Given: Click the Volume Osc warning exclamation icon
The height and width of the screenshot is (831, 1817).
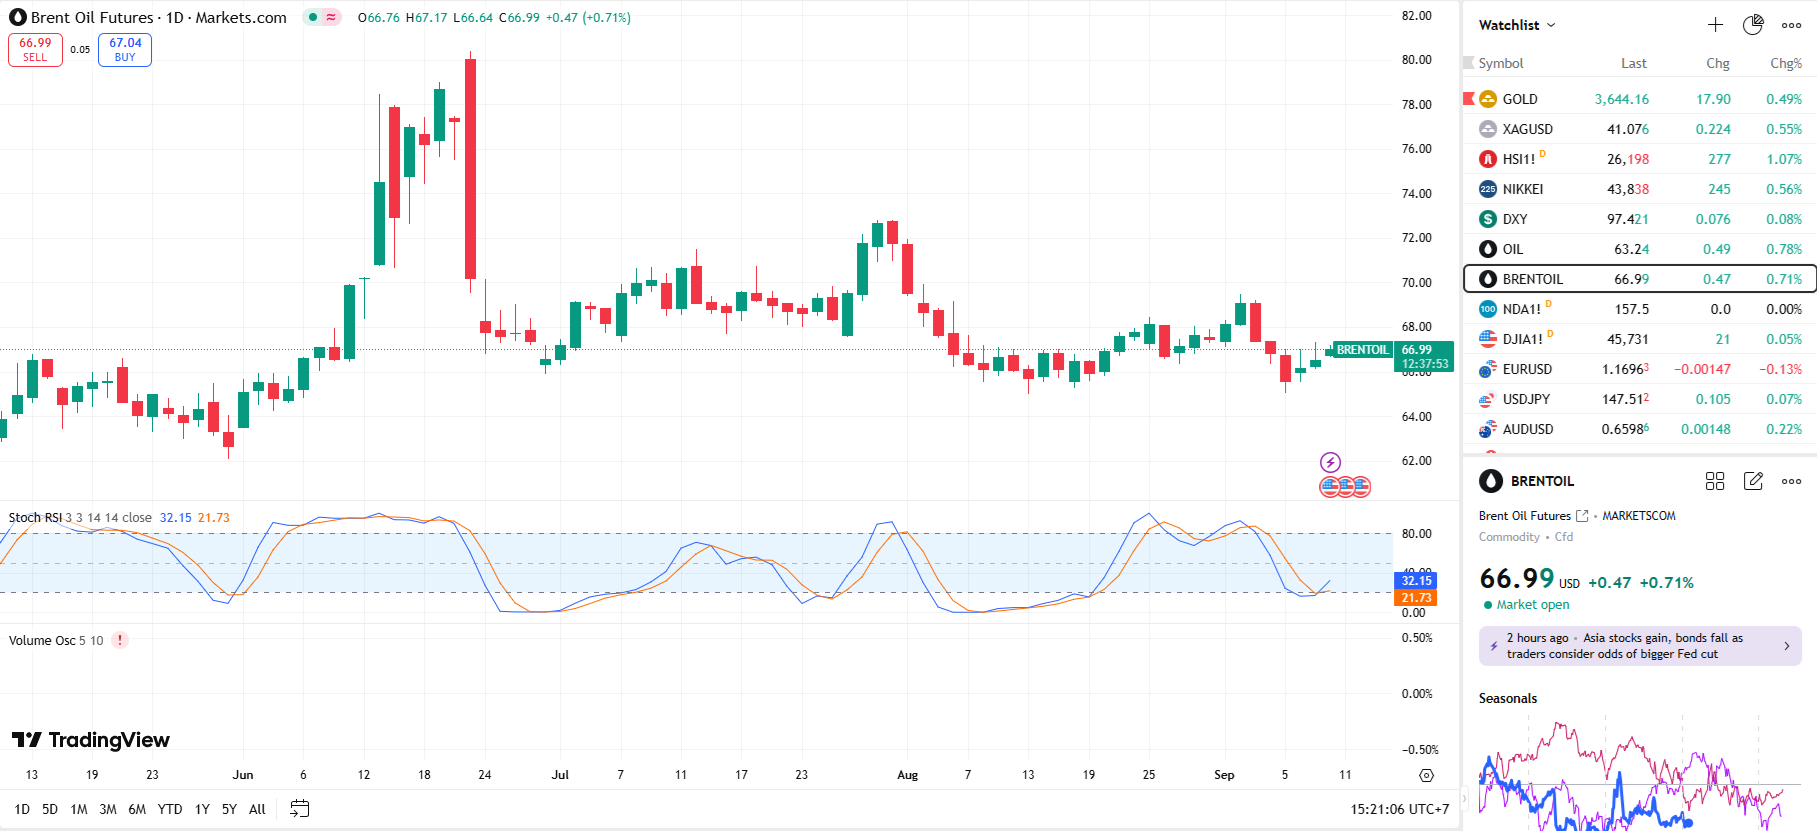Looking at the screenshot, I should coord(120,640).
